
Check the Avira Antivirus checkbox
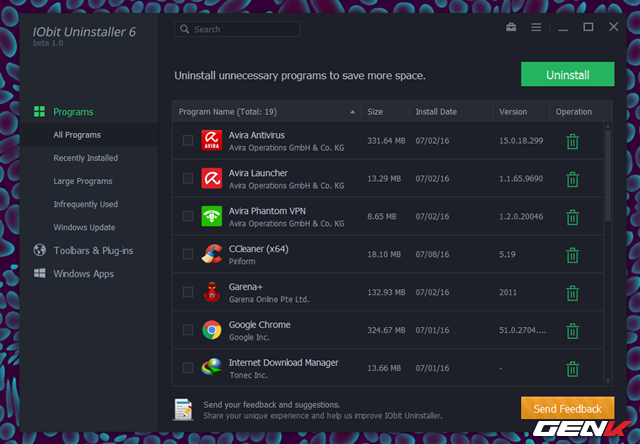pyautogui.click(x=188, y=141)
